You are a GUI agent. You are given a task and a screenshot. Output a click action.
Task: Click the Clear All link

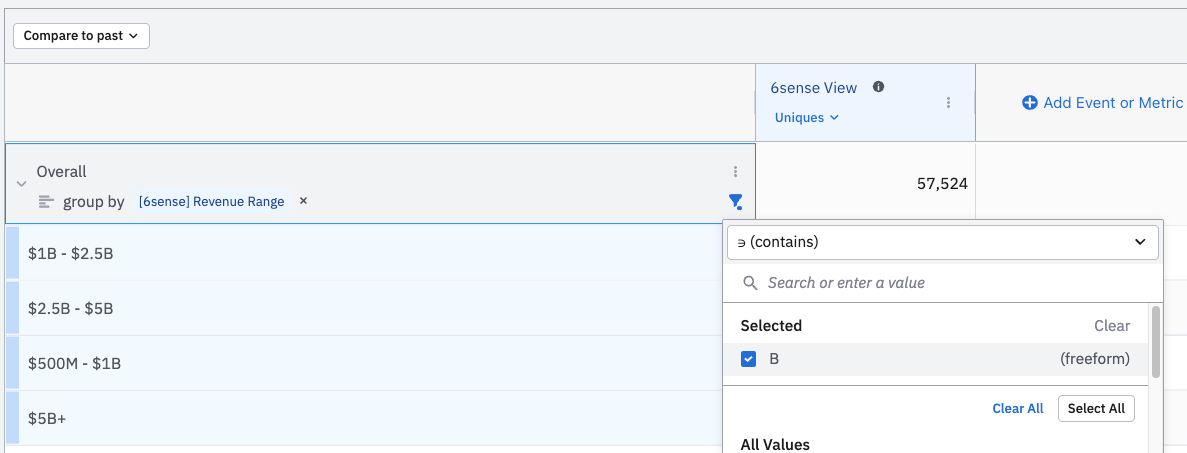pos(1017,408)
